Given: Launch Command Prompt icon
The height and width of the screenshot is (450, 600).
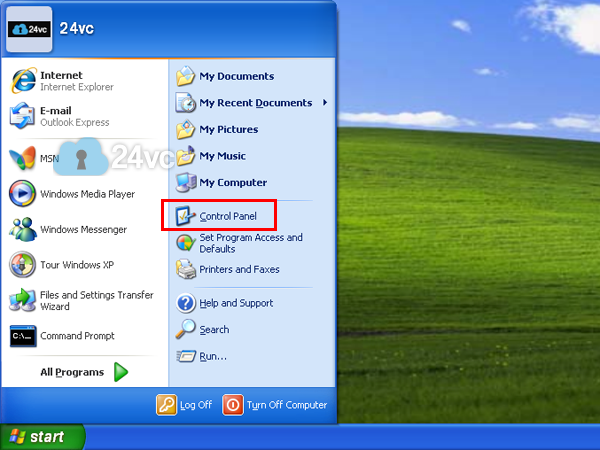Looking at the screenshot, I should [23, 336].
